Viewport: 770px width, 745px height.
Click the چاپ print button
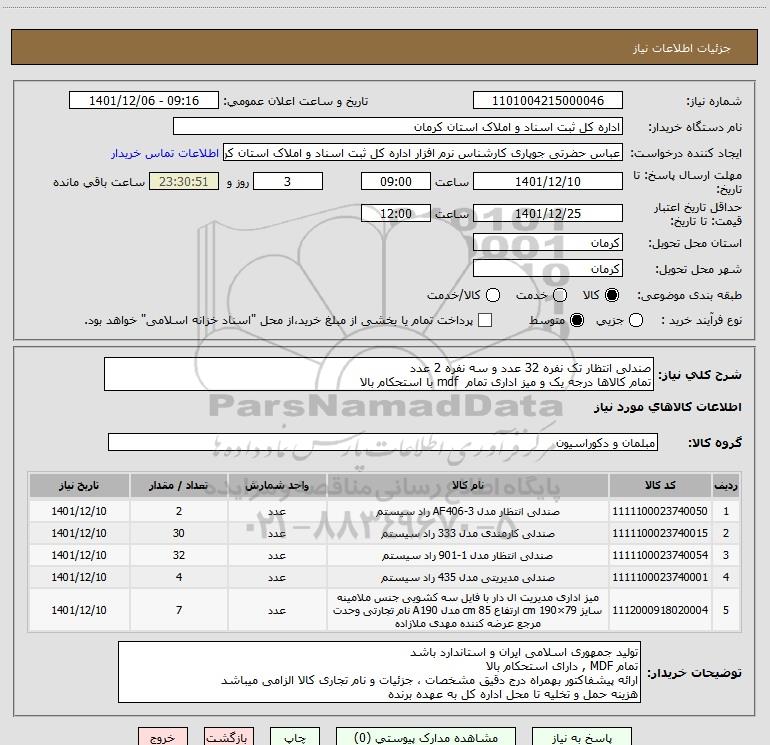(x=295, y=738)
